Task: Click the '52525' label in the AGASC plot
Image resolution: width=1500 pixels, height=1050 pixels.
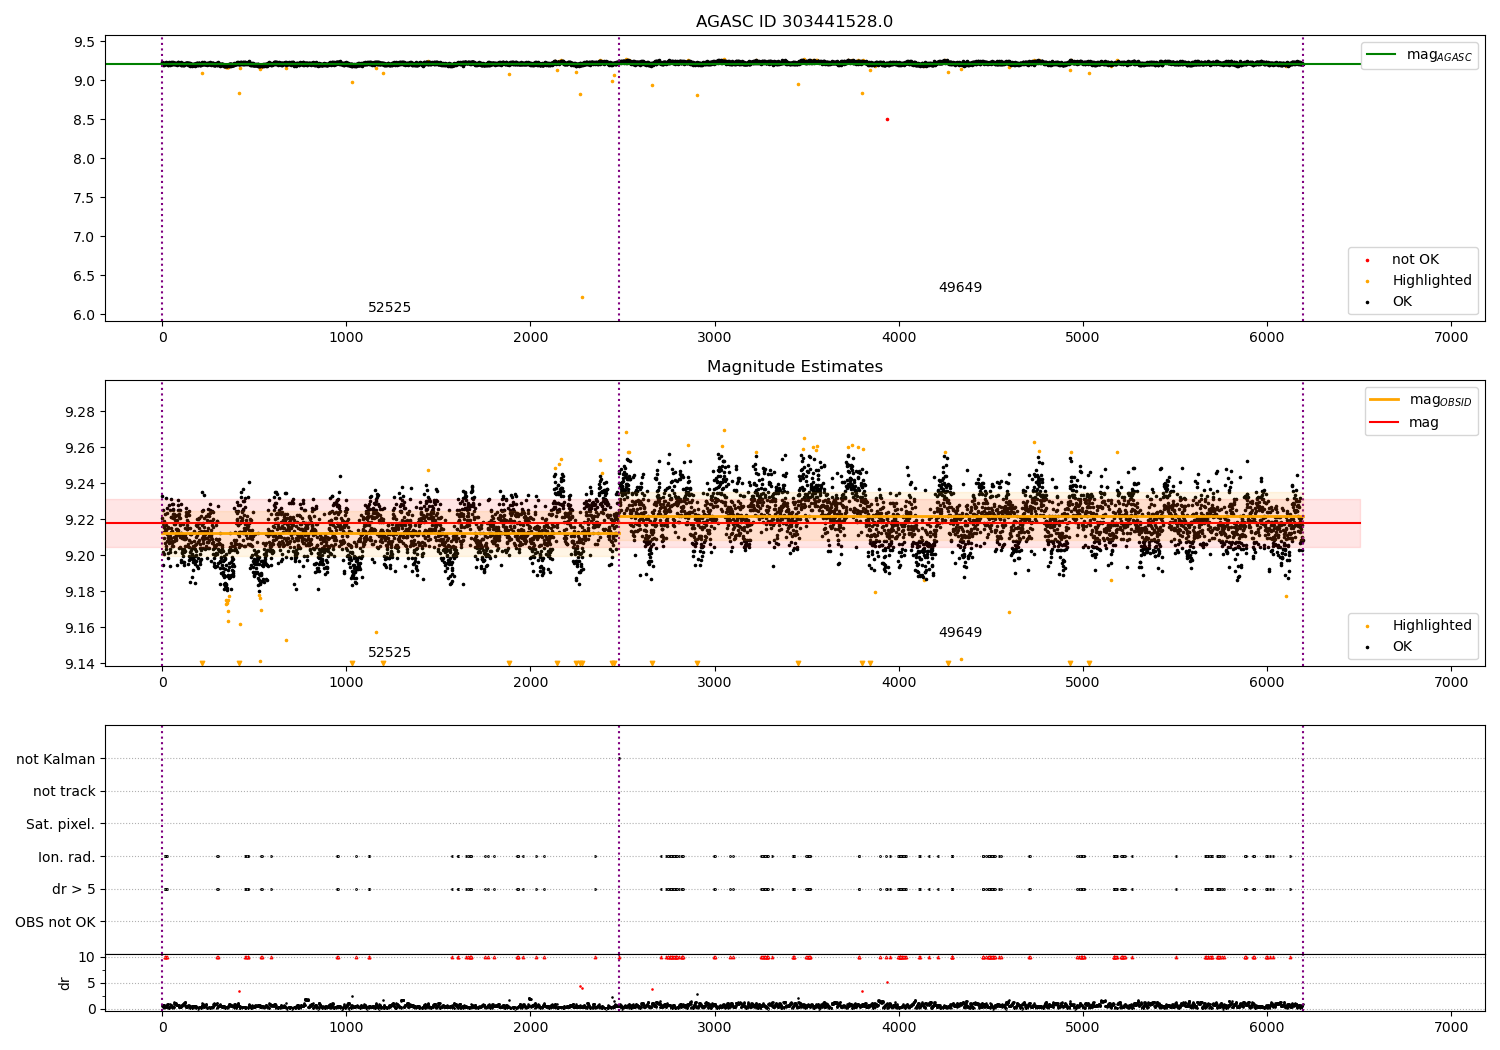Action: (x=389, y=308)
